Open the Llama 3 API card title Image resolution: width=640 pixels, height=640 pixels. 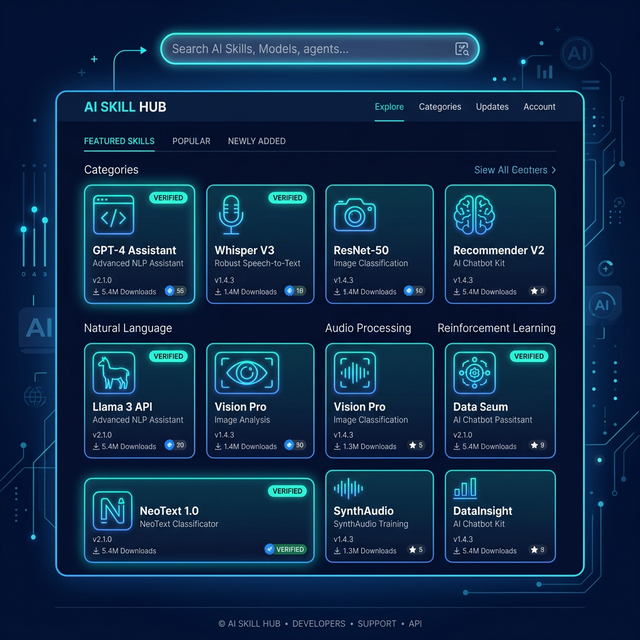point(122,407)
